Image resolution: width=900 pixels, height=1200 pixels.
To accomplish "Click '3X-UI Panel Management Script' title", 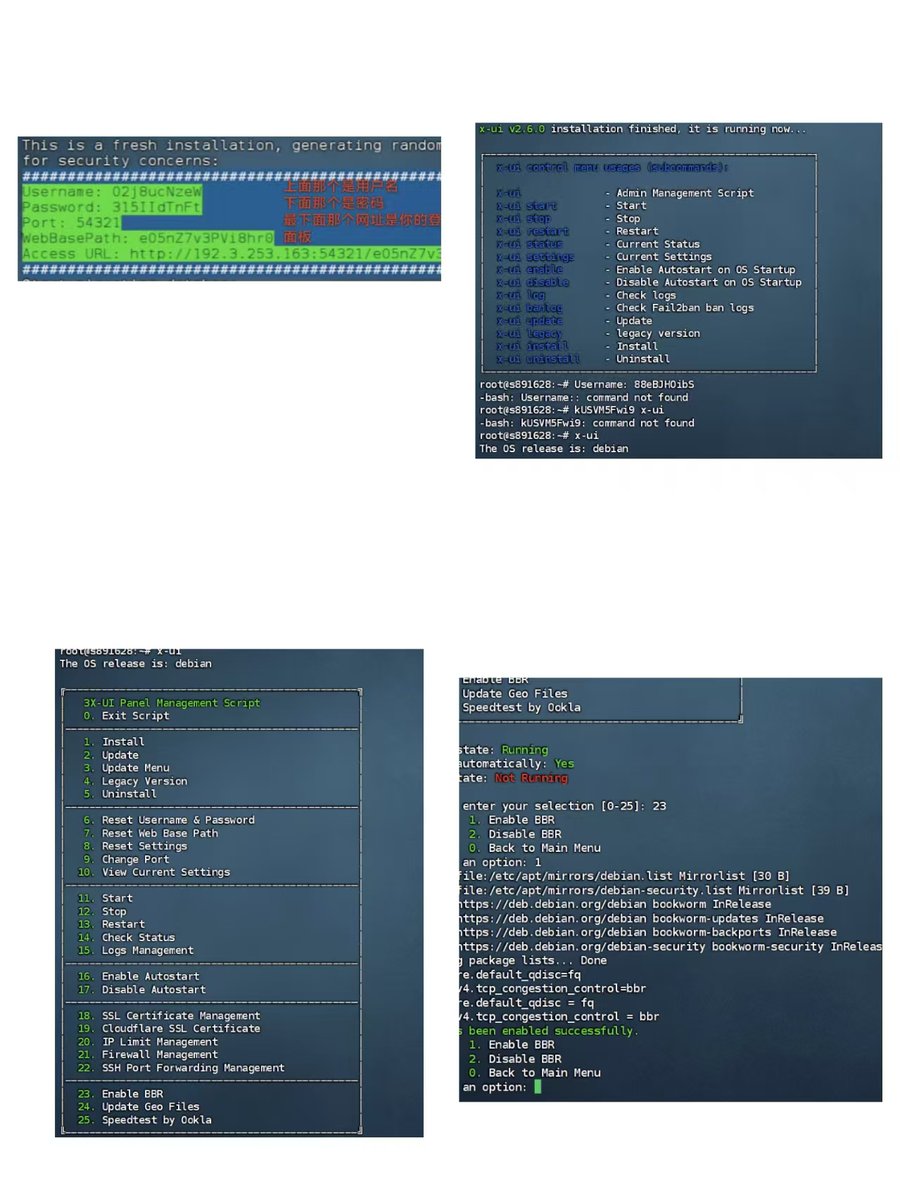I will [x=172, y=703].
